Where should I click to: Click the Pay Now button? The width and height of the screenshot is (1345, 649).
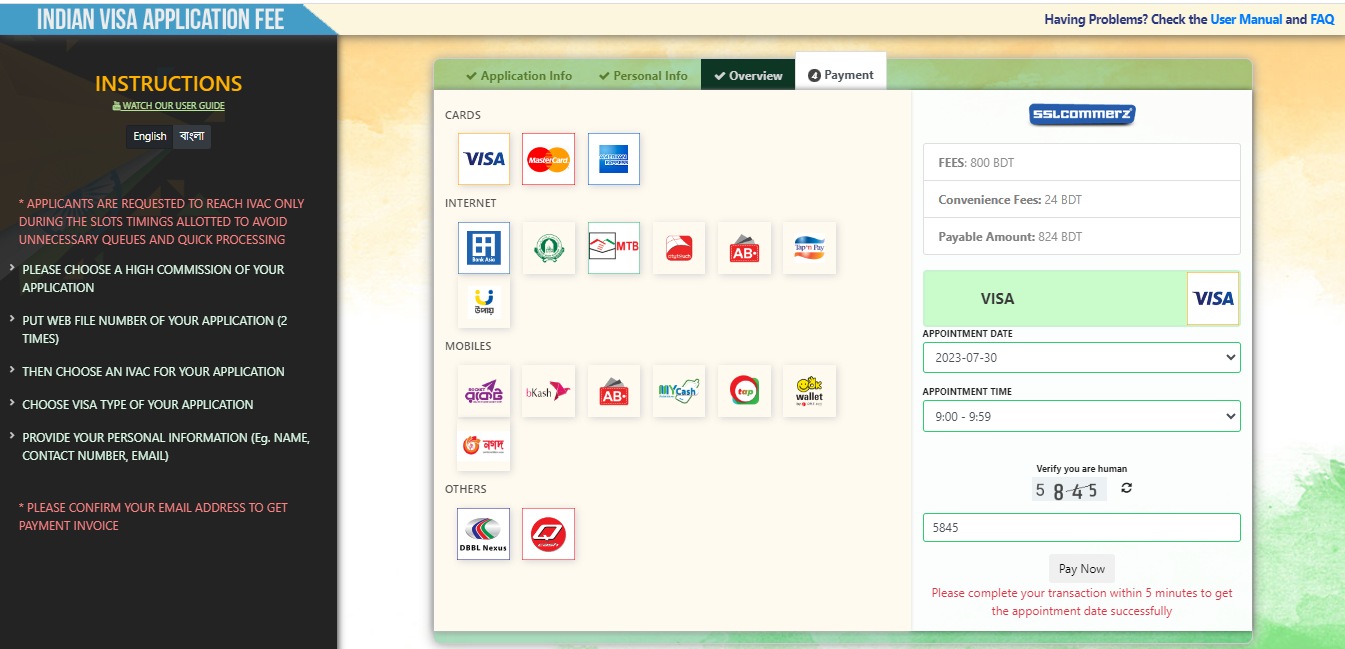point(1081,569)
